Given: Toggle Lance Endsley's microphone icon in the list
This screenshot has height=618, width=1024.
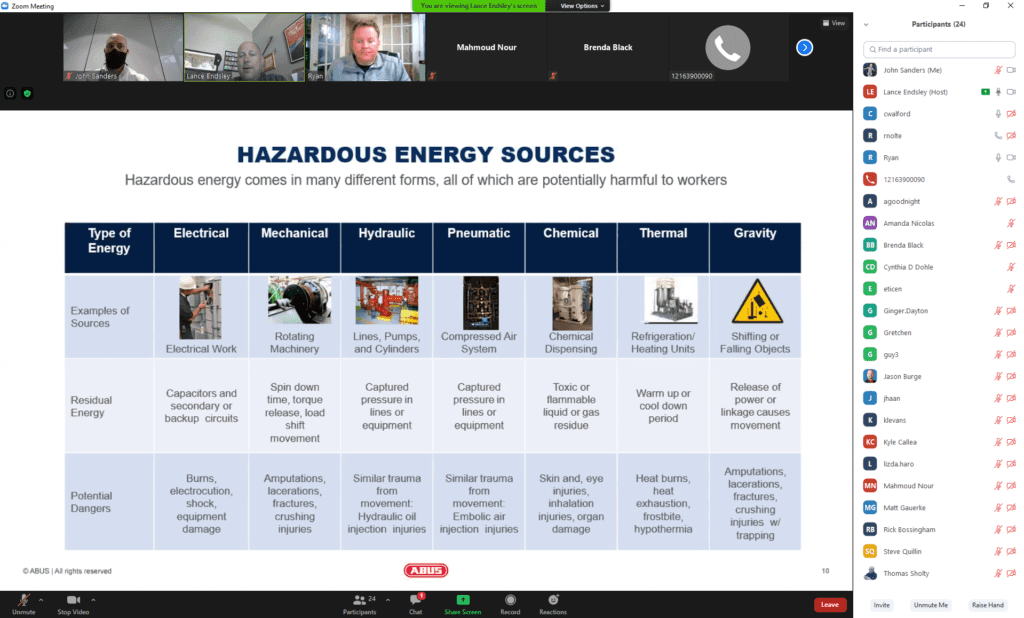Looking at the screenshot, I should point(998,92).
